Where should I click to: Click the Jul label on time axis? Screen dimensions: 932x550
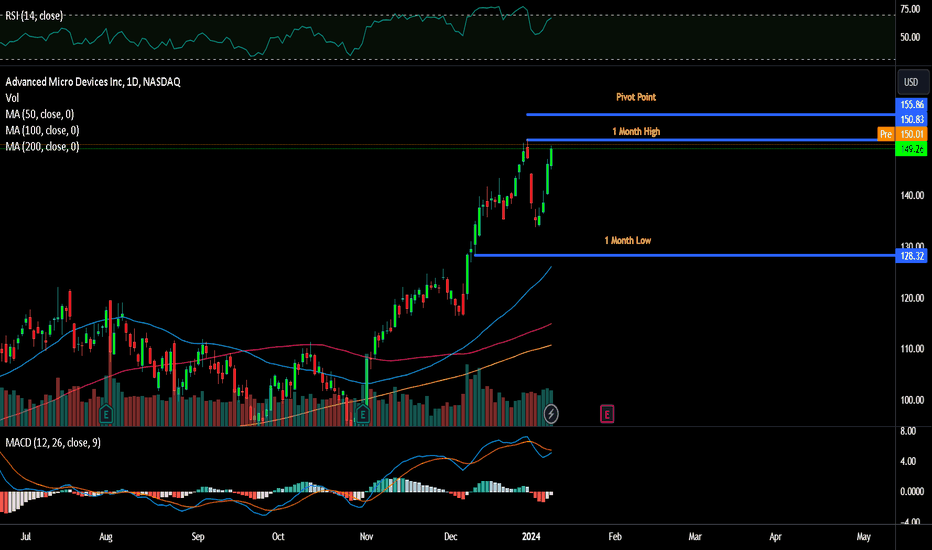coord(26,536)
